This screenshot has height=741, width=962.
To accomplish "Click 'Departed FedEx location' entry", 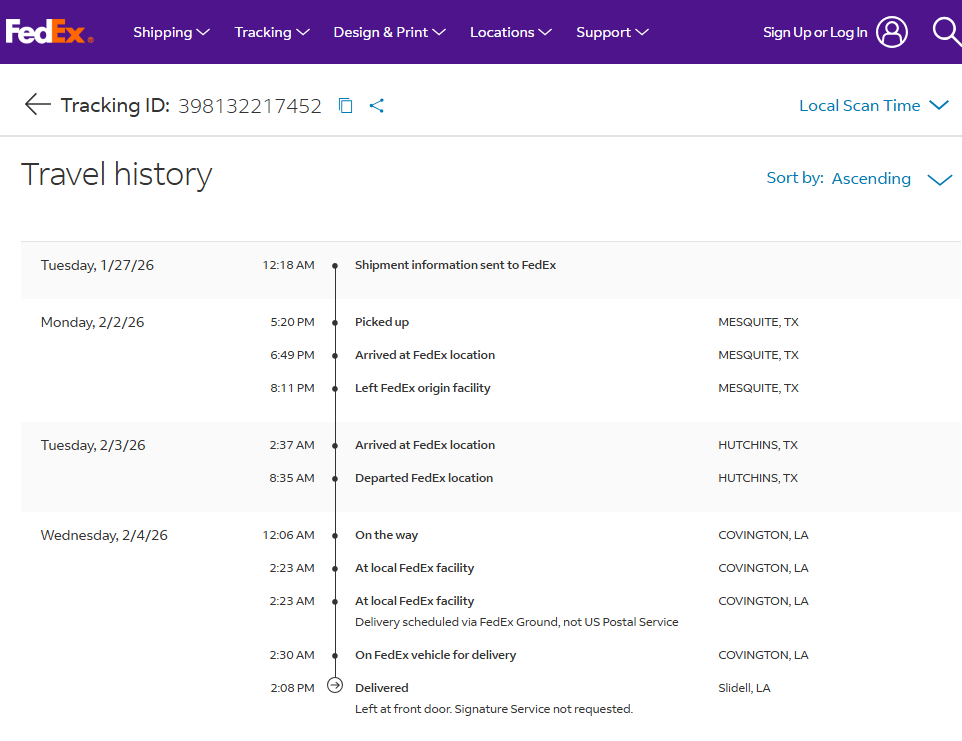I will tap(424, 478).
